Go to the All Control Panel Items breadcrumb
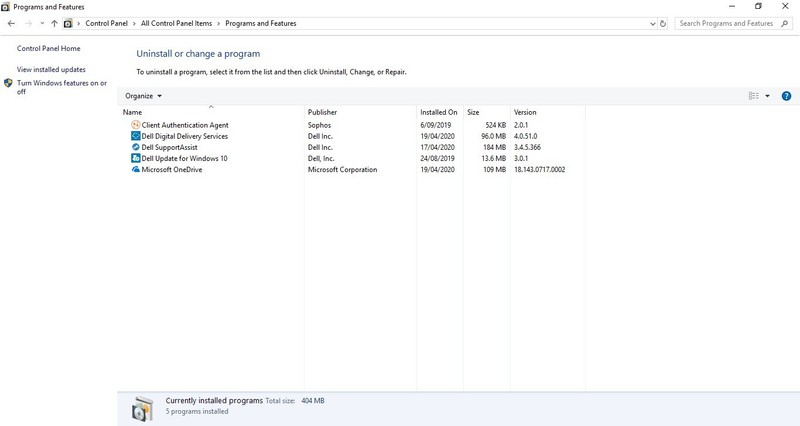 [177, 23]
